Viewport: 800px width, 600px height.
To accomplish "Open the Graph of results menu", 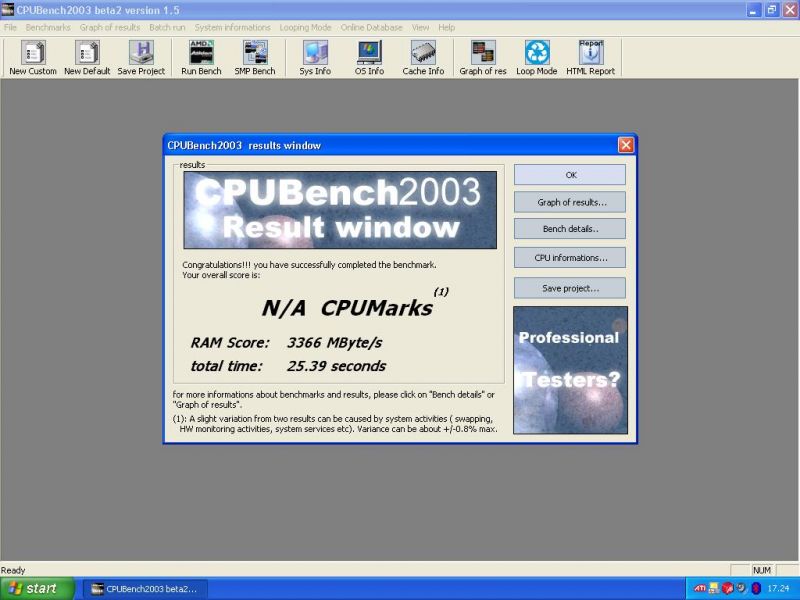I will point(110,28).
